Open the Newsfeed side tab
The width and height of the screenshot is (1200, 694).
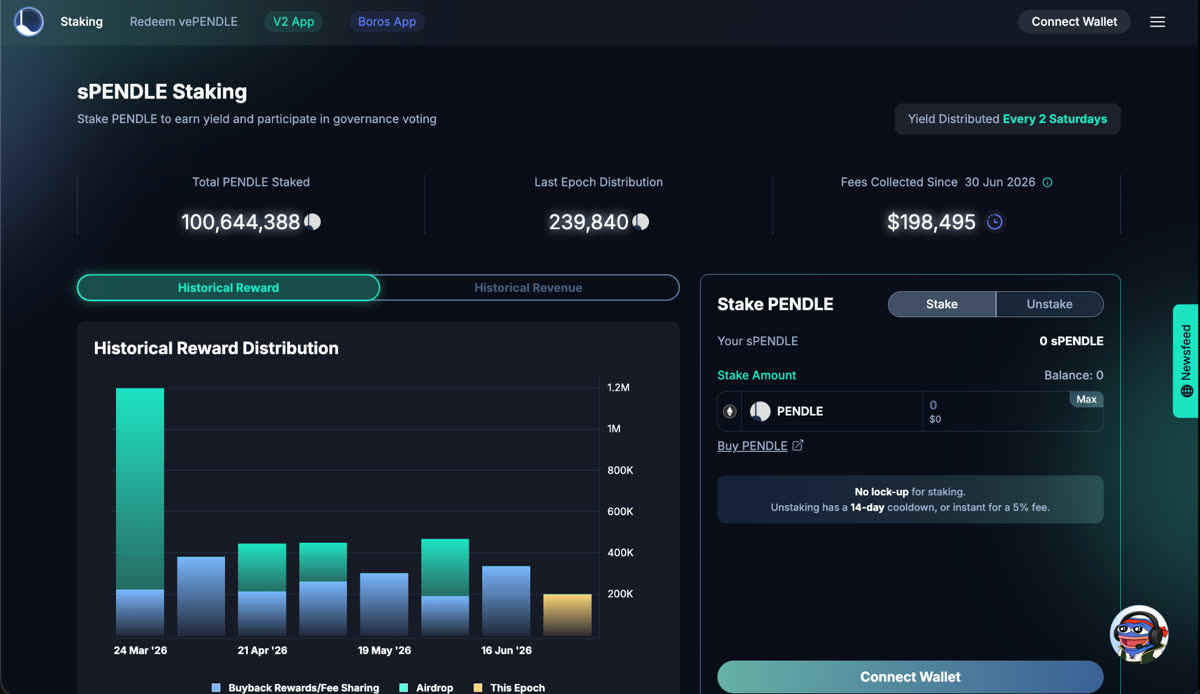(1185, 360)
